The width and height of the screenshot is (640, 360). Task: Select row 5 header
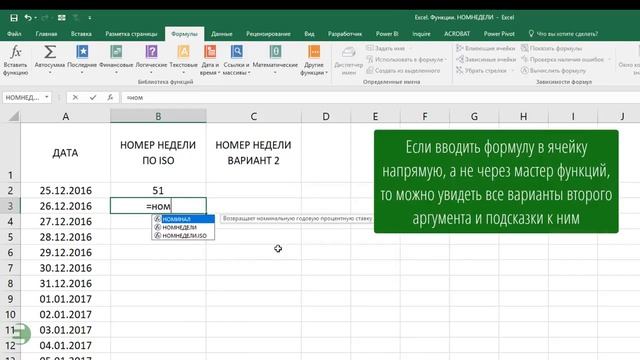pos(10,237)
